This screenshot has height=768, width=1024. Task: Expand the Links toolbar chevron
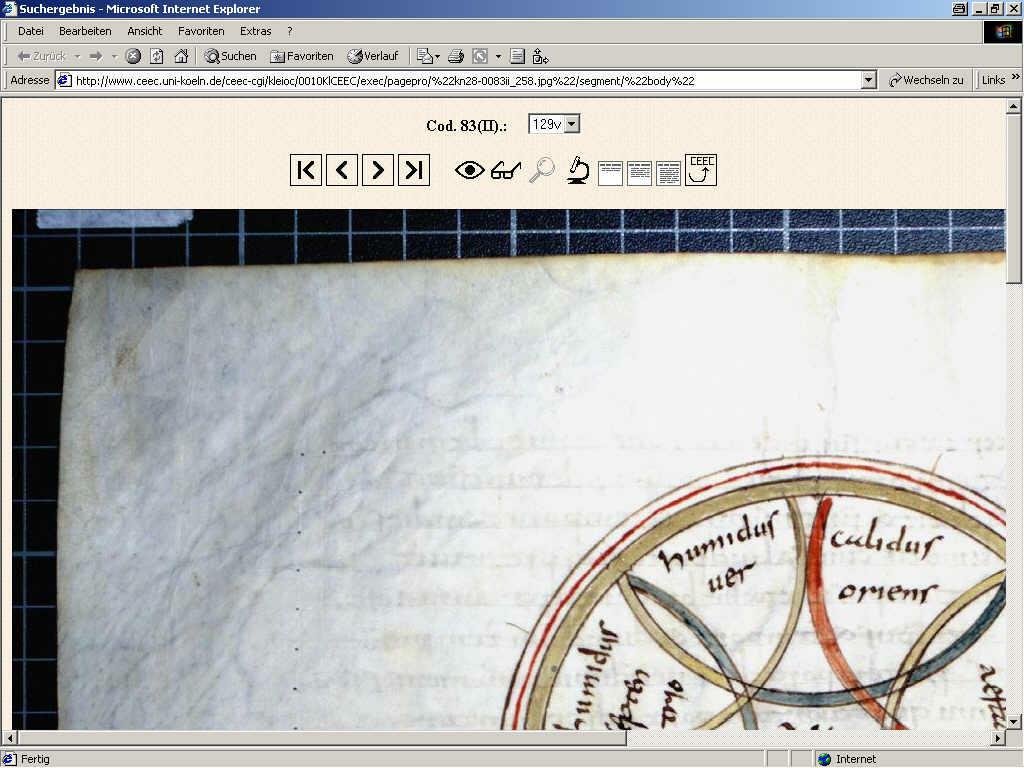1015,77
